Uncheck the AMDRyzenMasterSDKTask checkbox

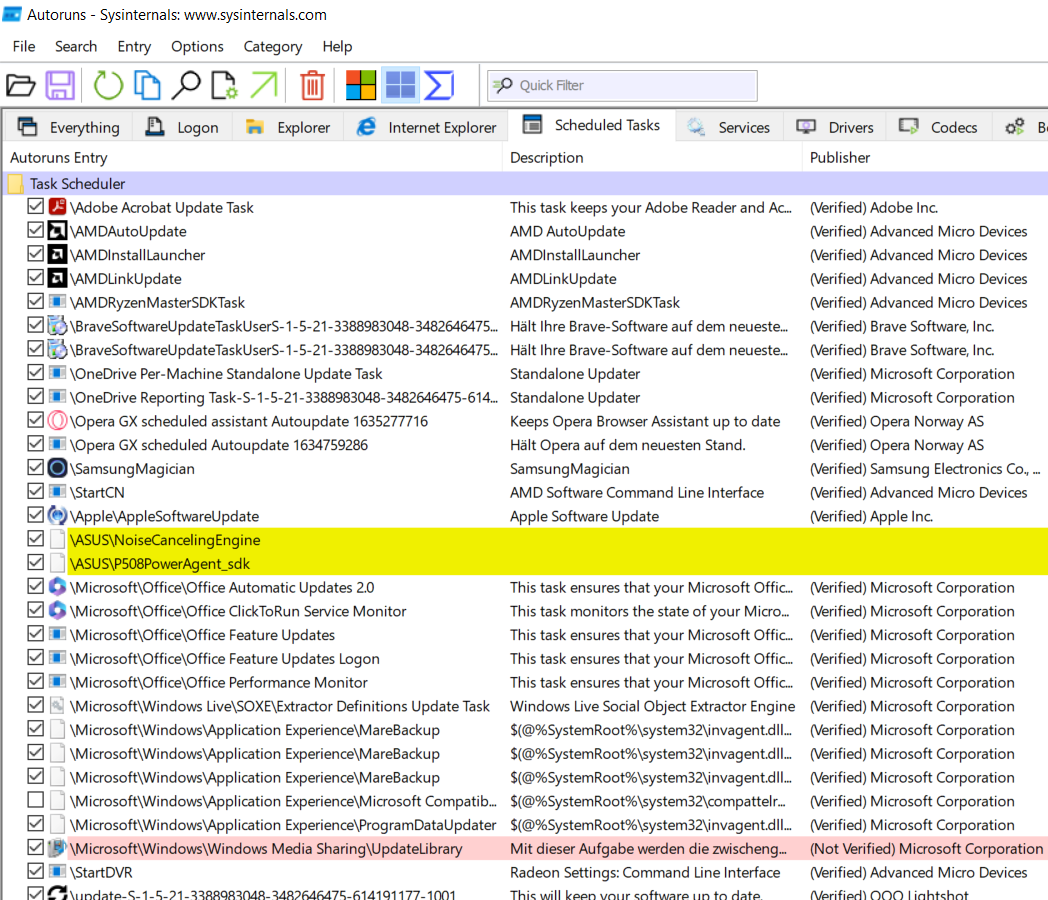pyautogui.click(x=35, y=301)
